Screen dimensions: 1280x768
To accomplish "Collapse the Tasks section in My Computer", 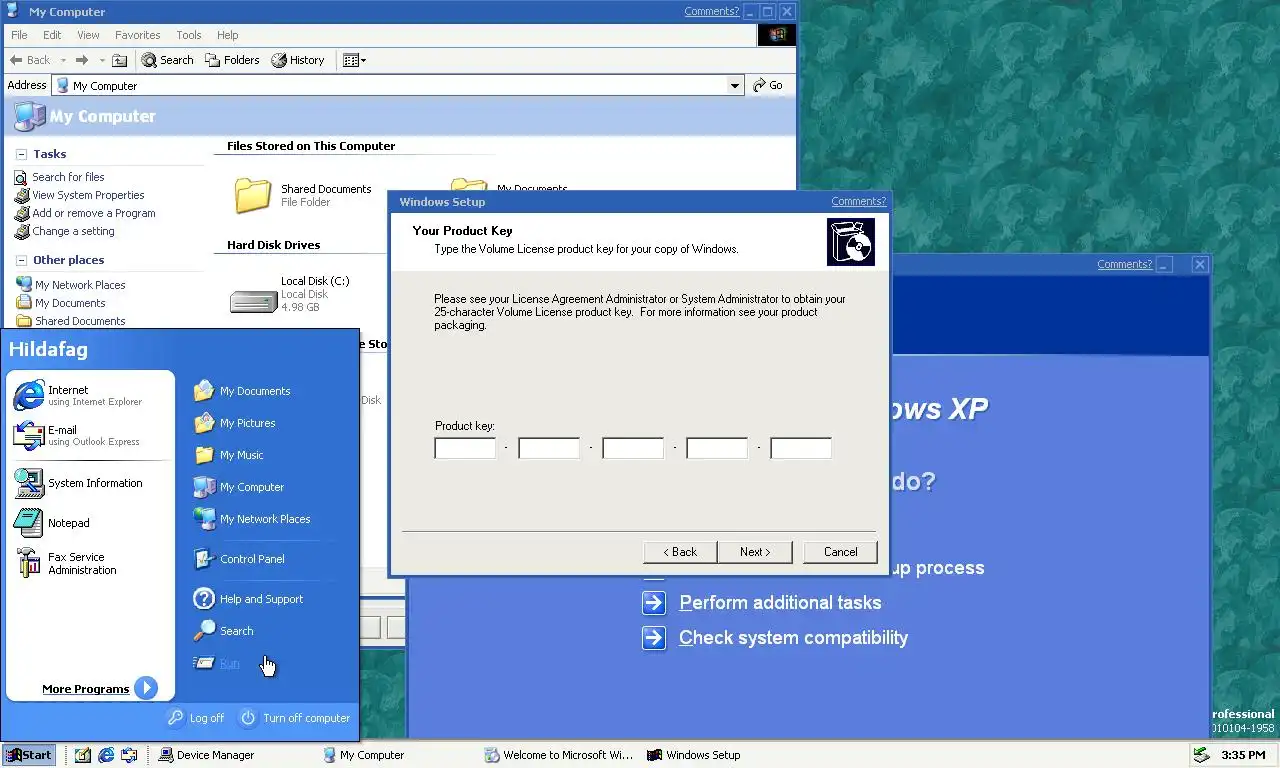I will tap(21, 154).
